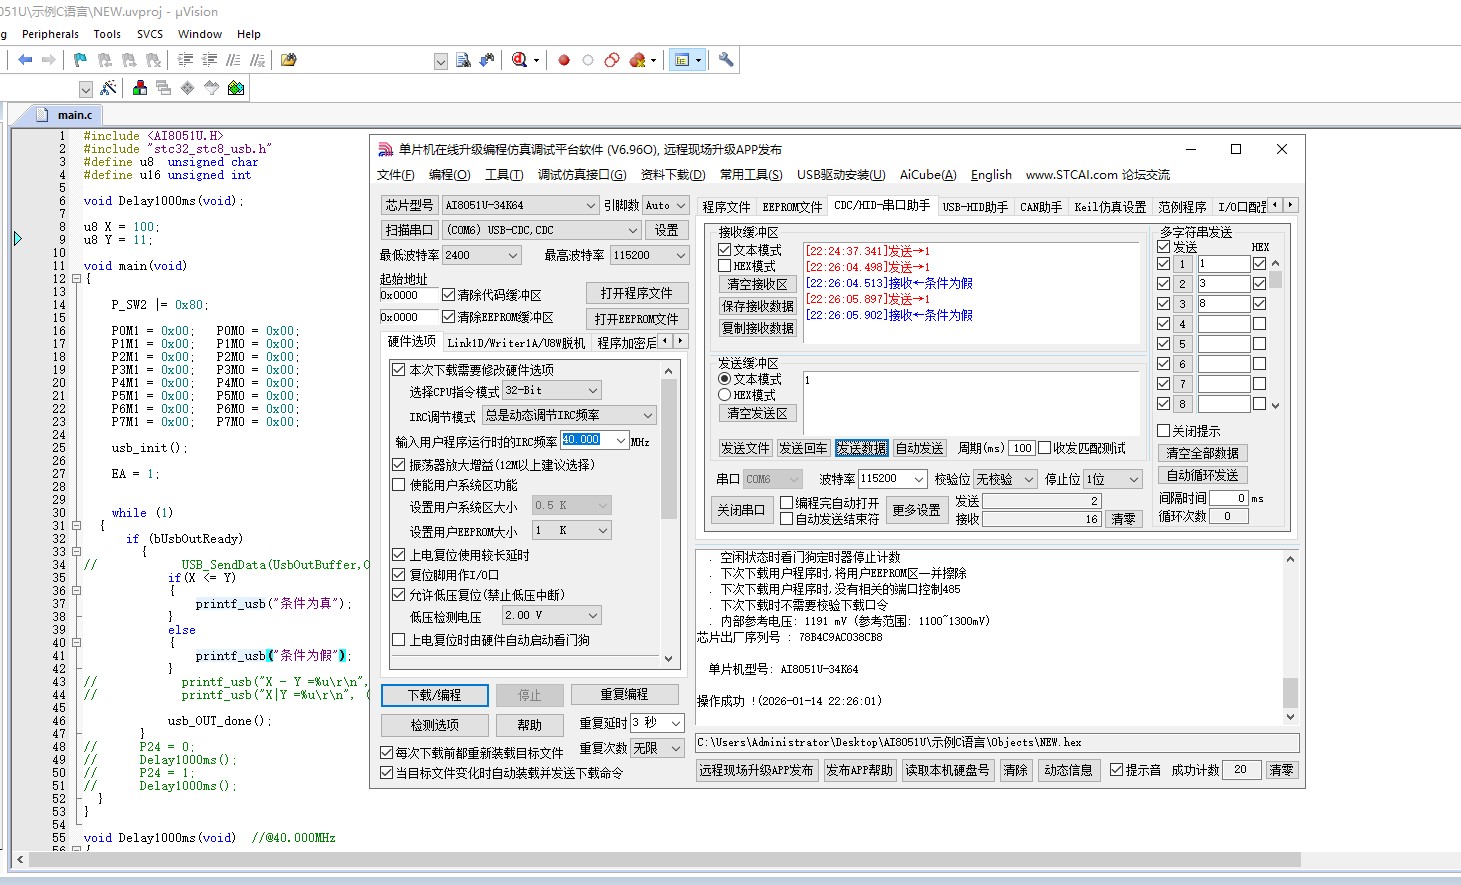Click the configuration wrench icon
1461x885 pixels.
pyautogui.click(x=726, y=60)
